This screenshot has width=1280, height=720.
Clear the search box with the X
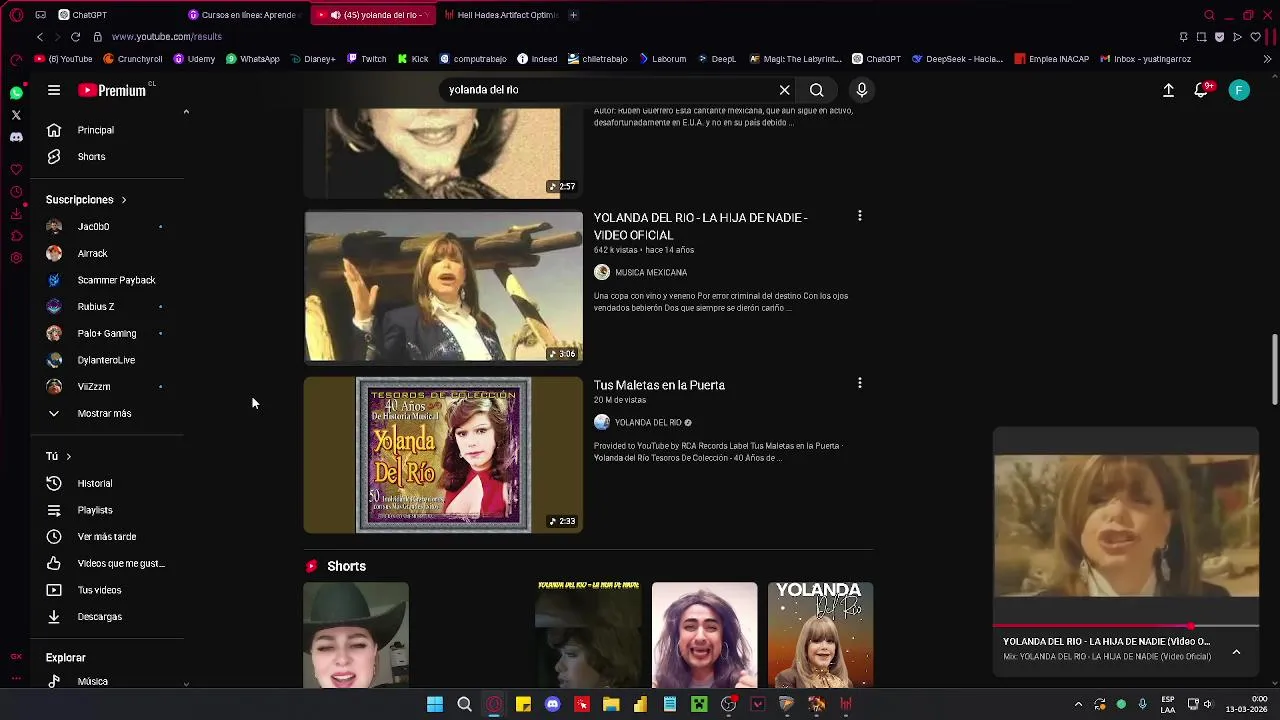(x=785, y=90)
